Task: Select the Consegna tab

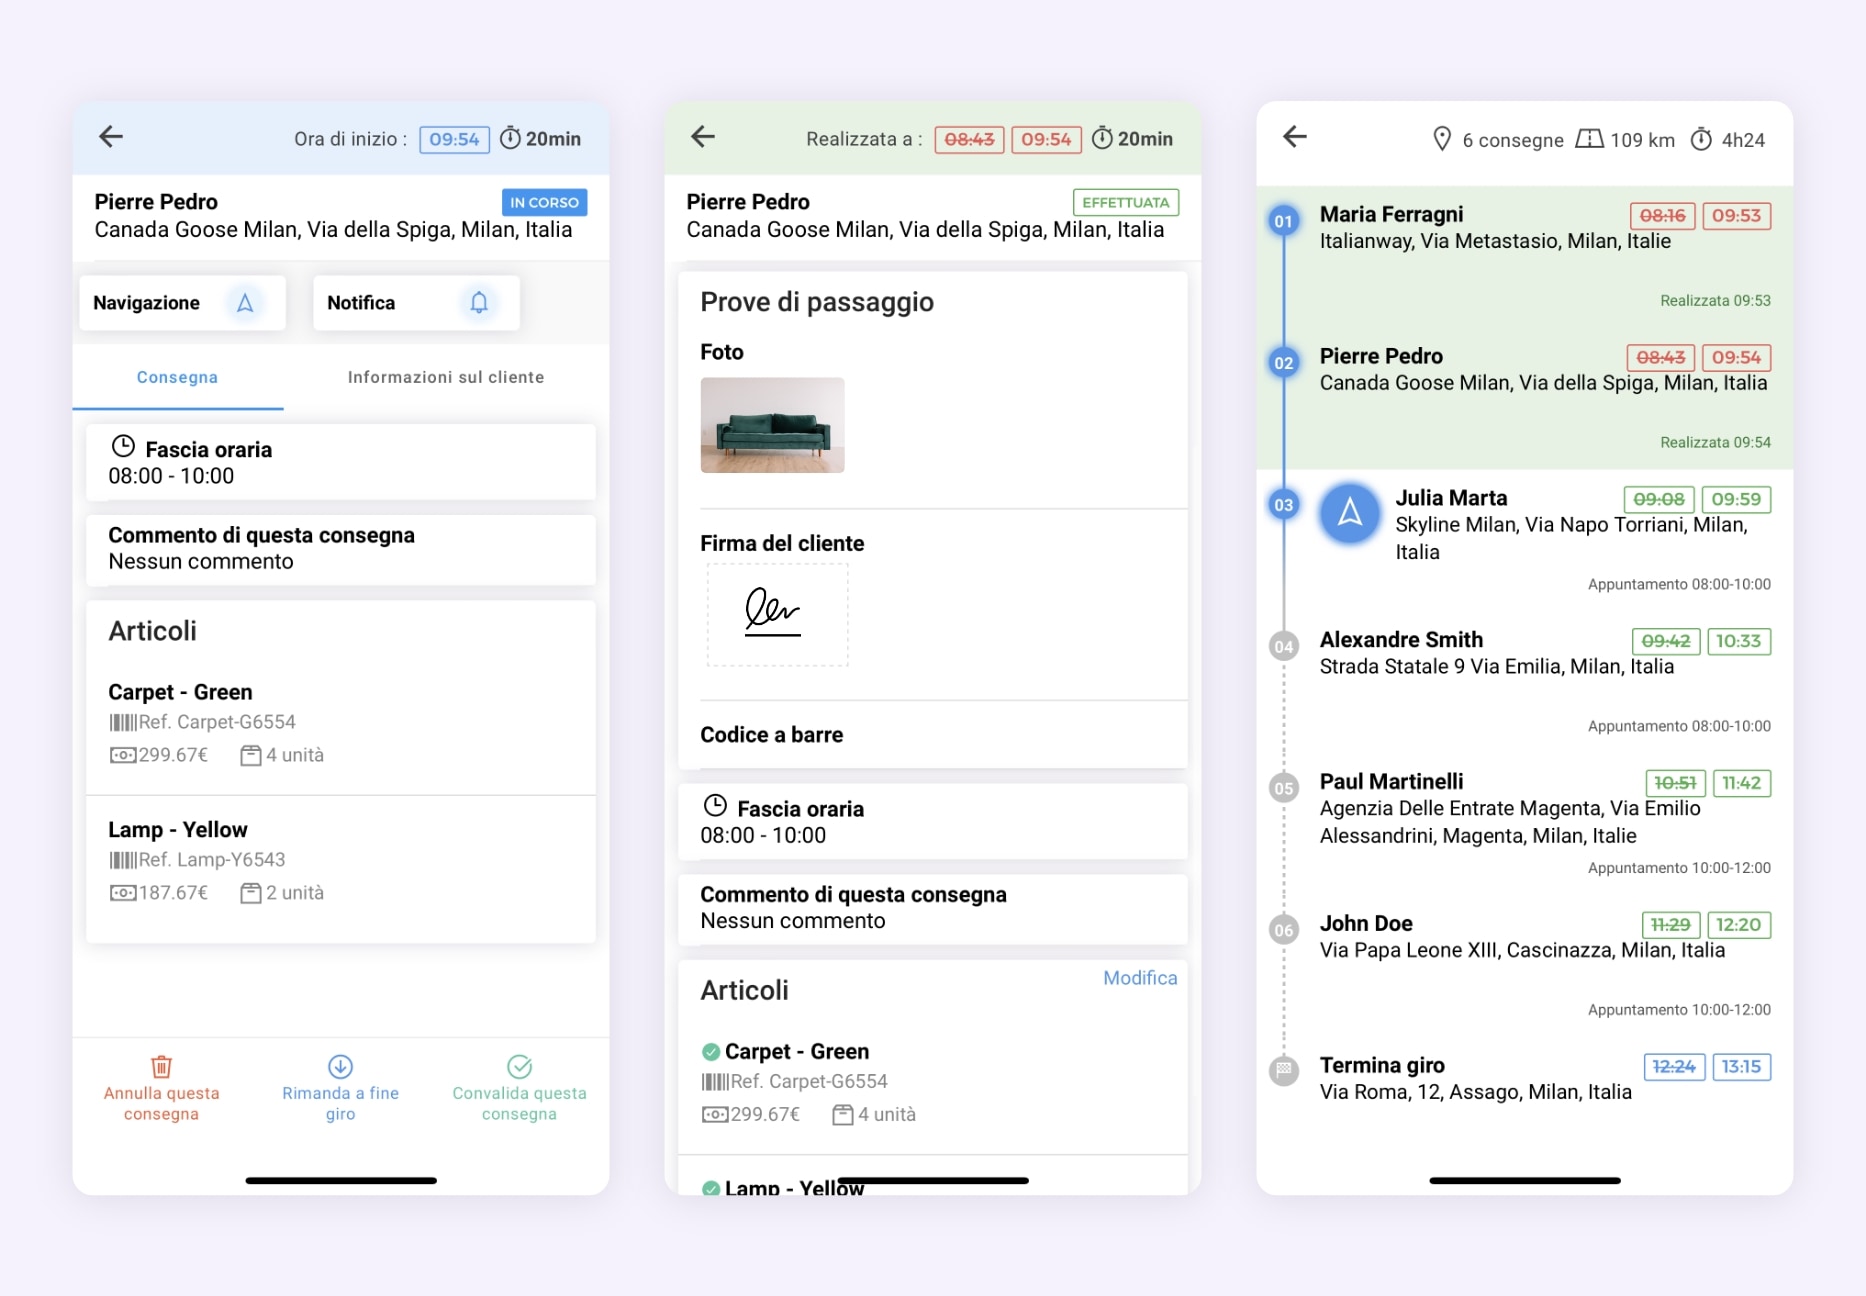Action: coord(177,377)
